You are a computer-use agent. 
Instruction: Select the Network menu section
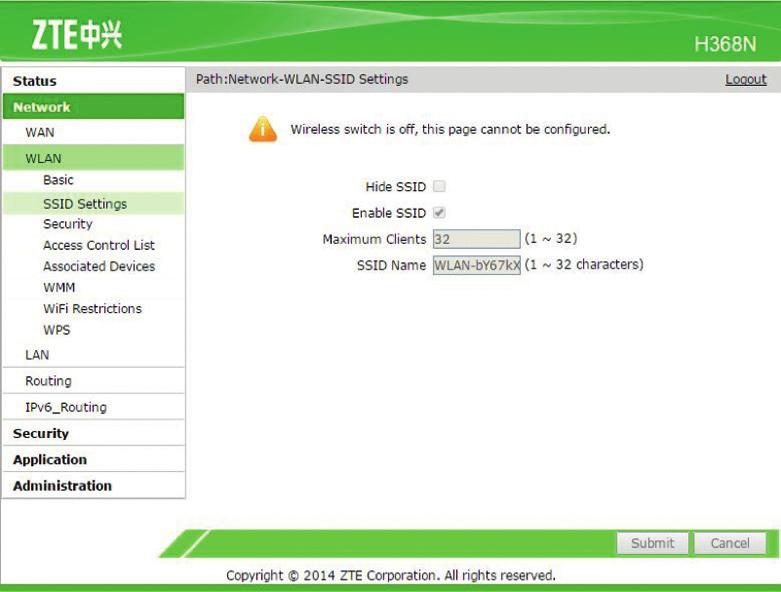pos(94,107)
